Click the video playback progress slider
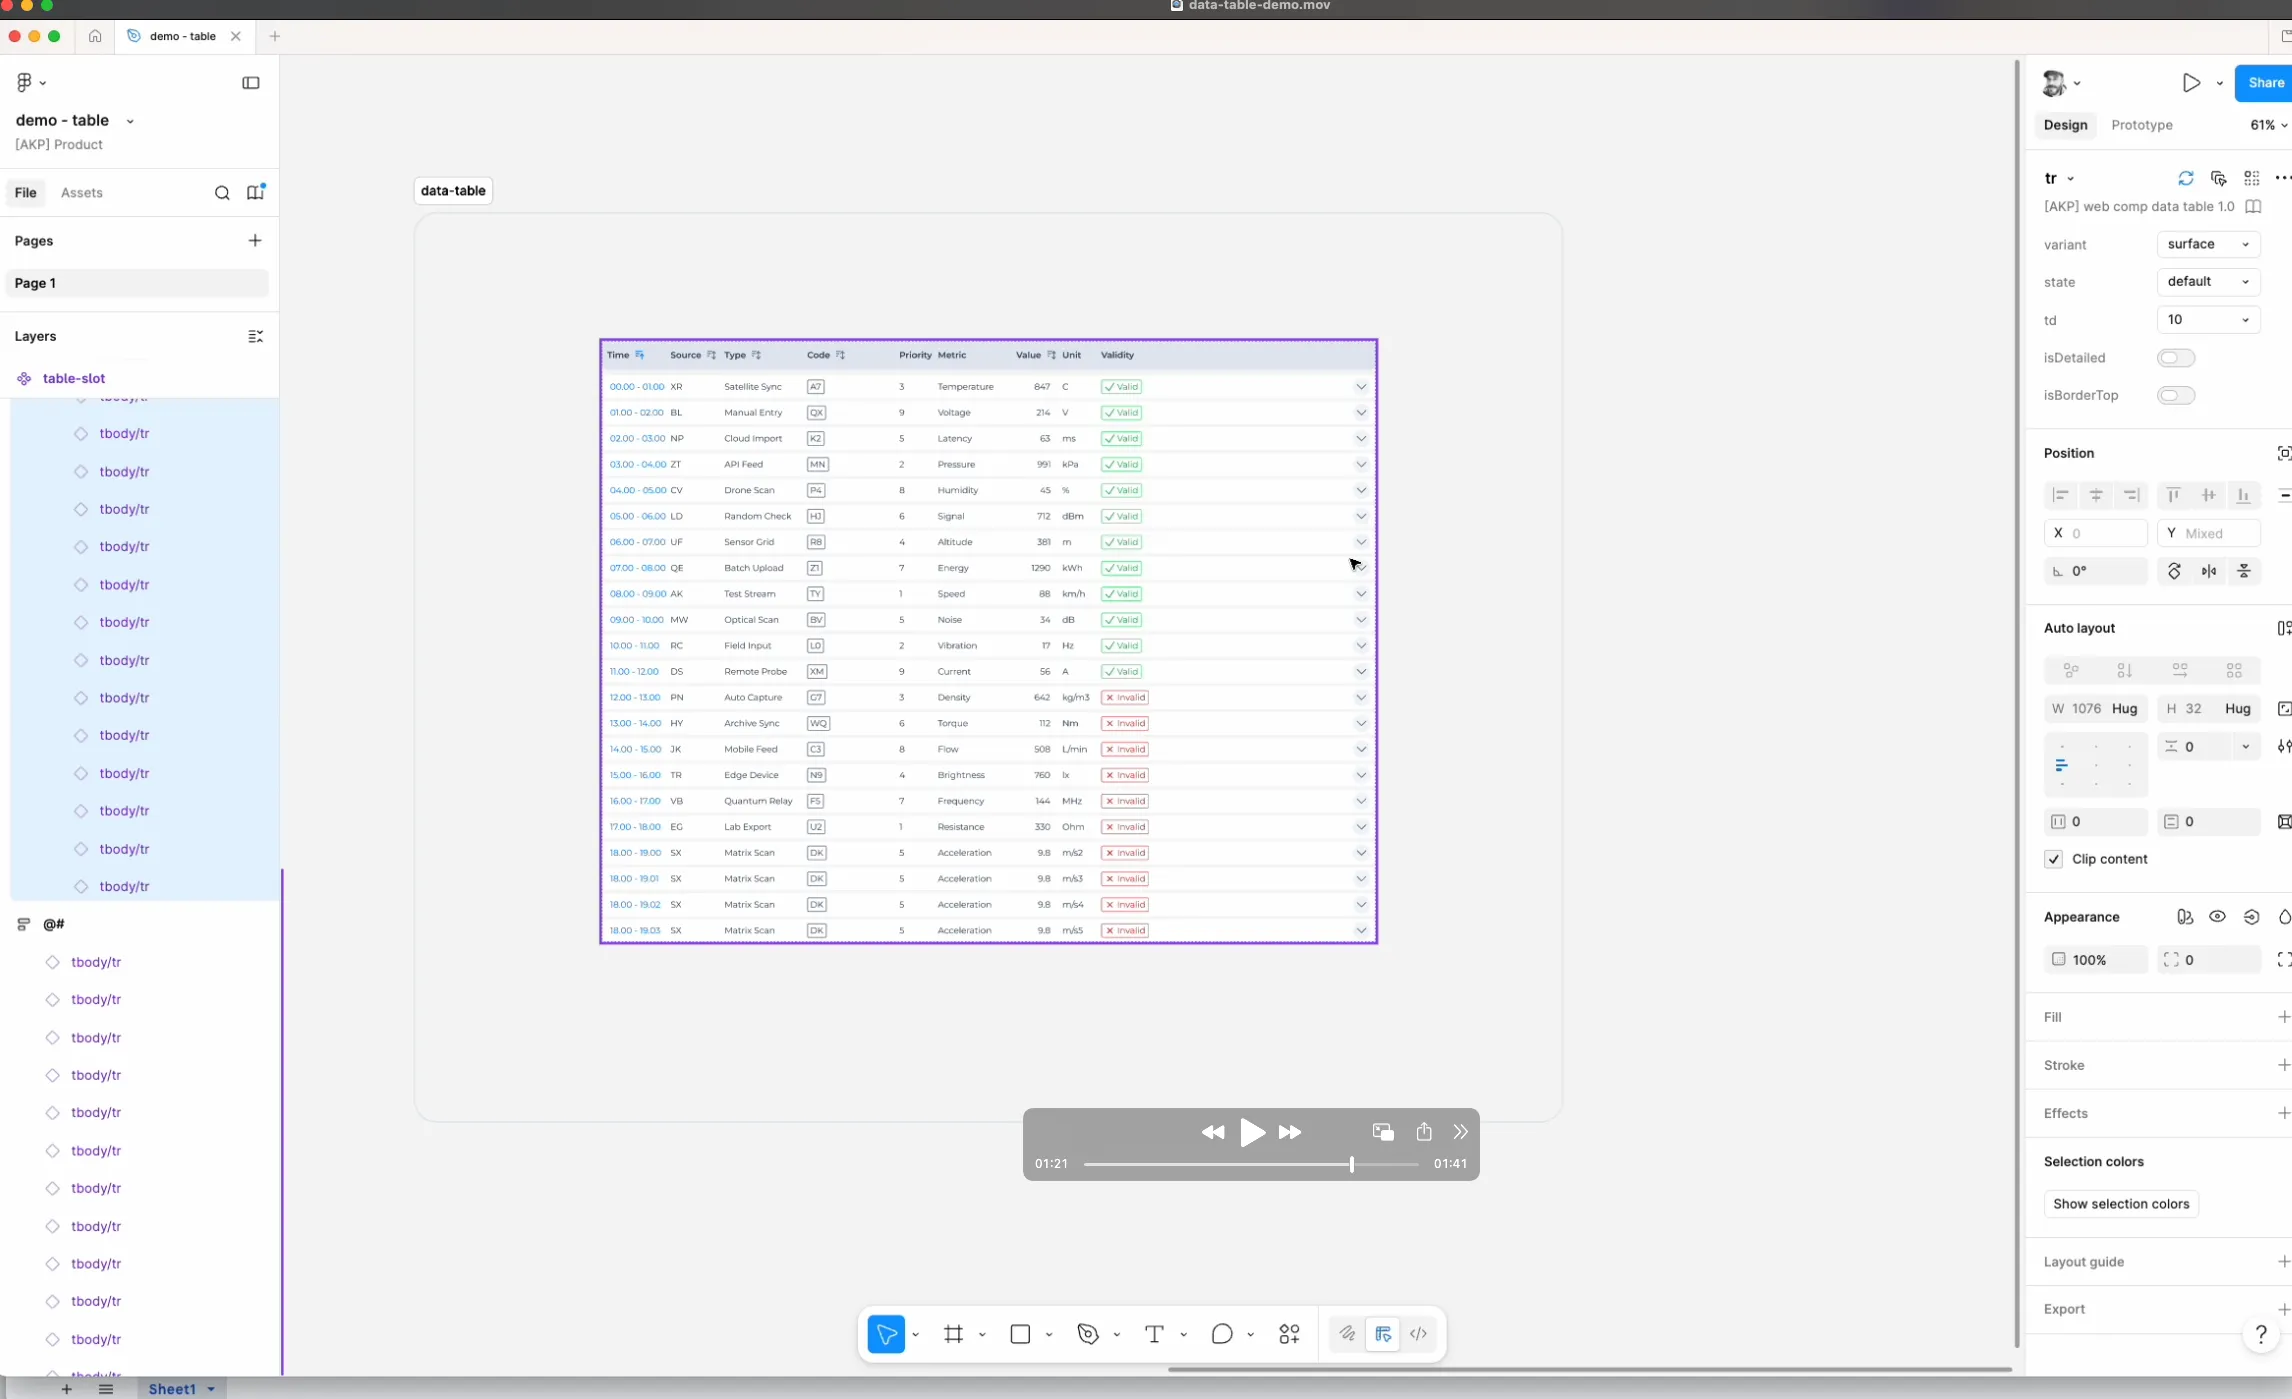2292x1399 pixels. click(x=1251, y=1164)
